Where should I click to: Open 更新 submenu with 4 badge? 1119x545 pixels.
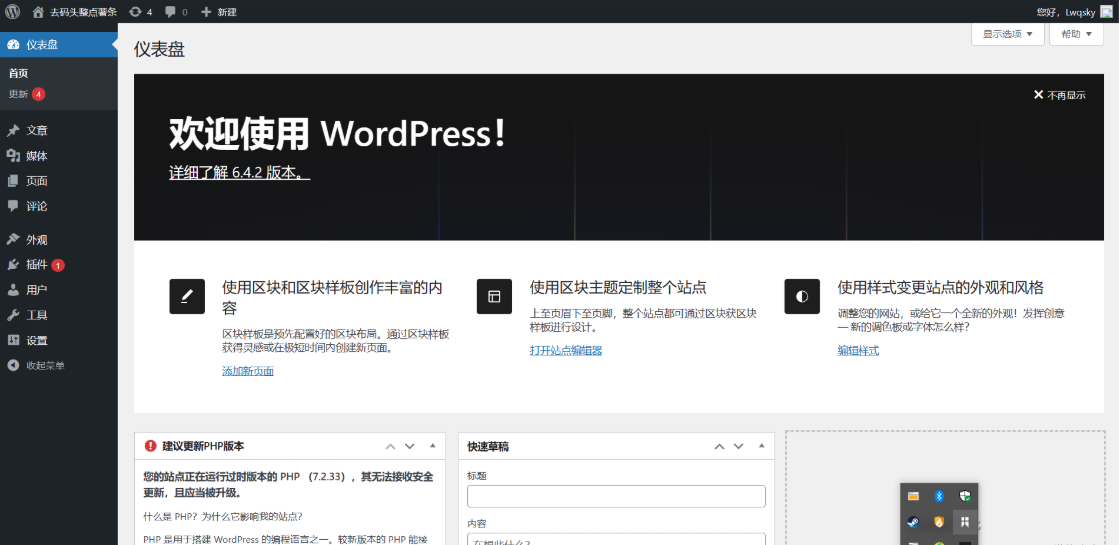click(26, 94)
